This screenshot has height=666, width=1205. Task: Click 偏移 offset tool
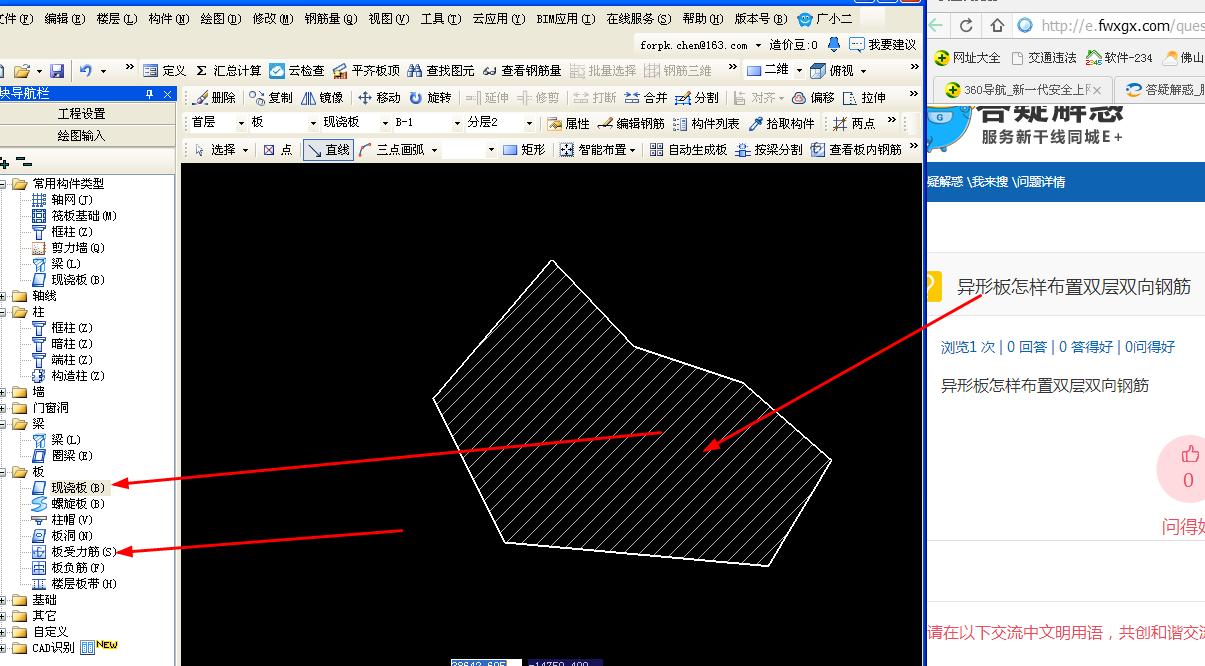tap(813, 98)
